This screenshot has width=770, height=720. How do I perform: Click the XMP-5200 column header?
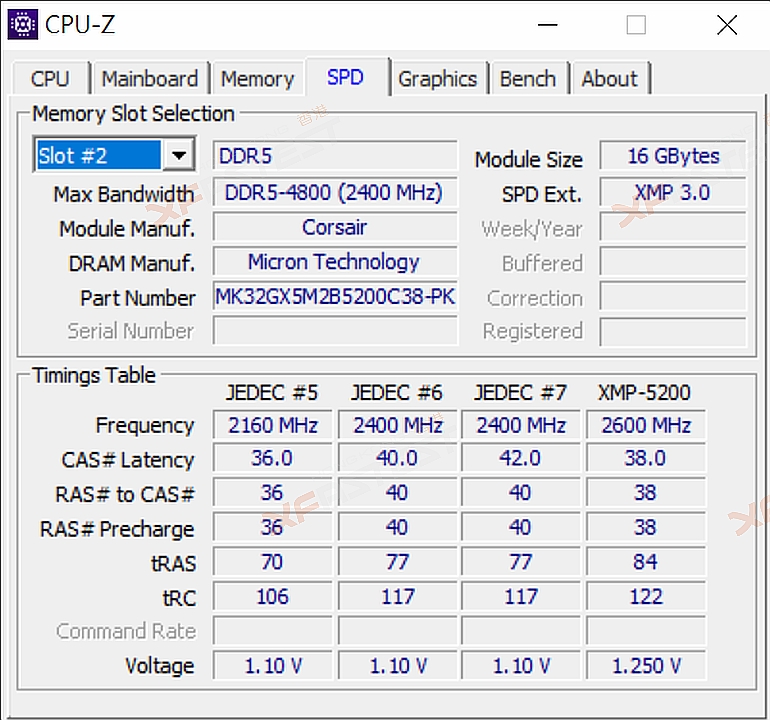tap(644, 392)
